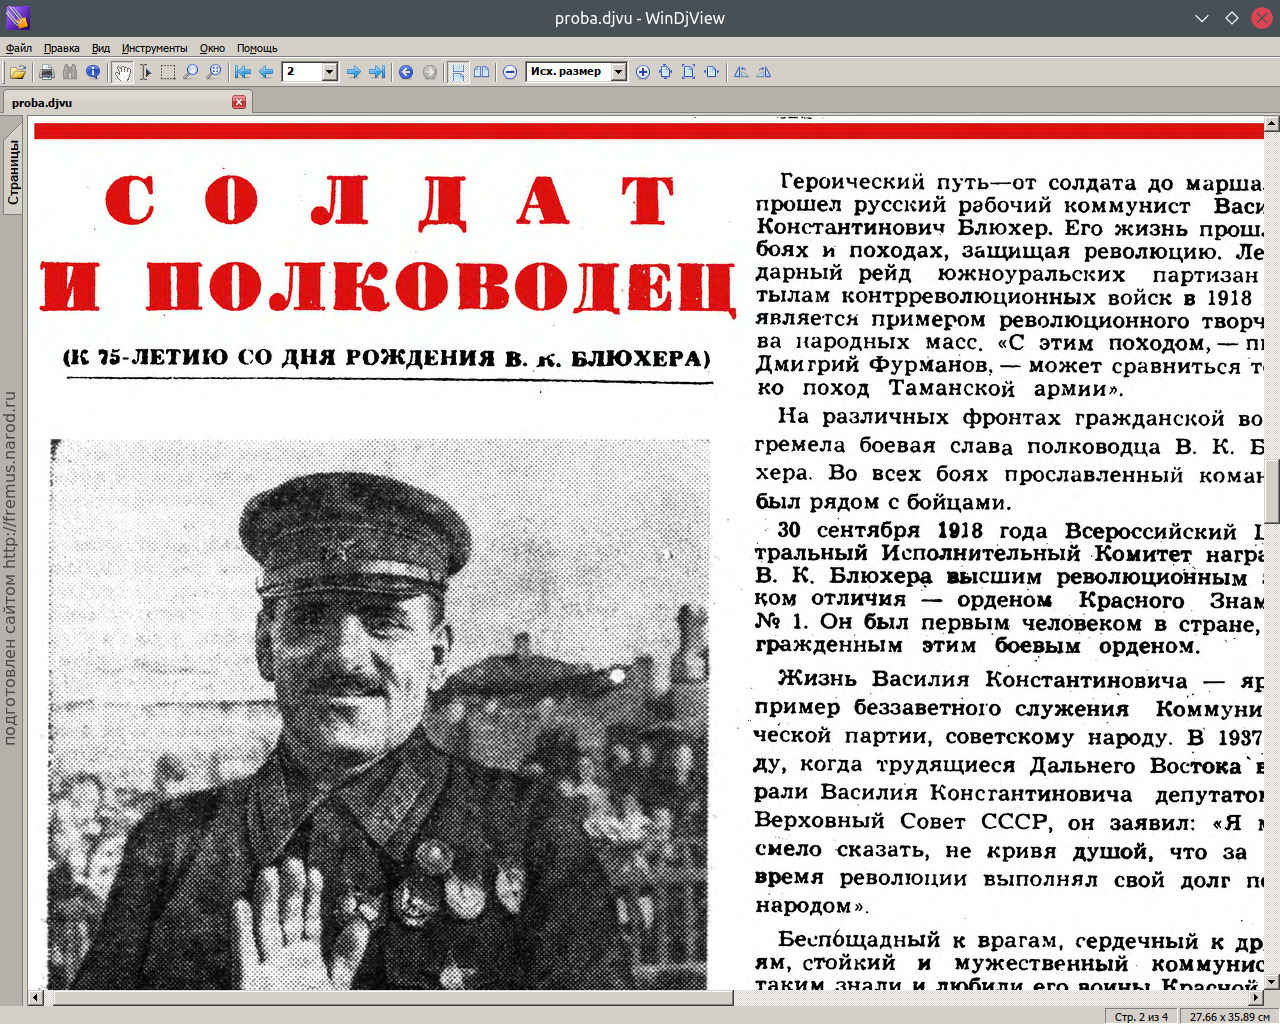Open the Файл menu
The height and width of the screenshot is (1024, 1280).
tap(19, 48)
